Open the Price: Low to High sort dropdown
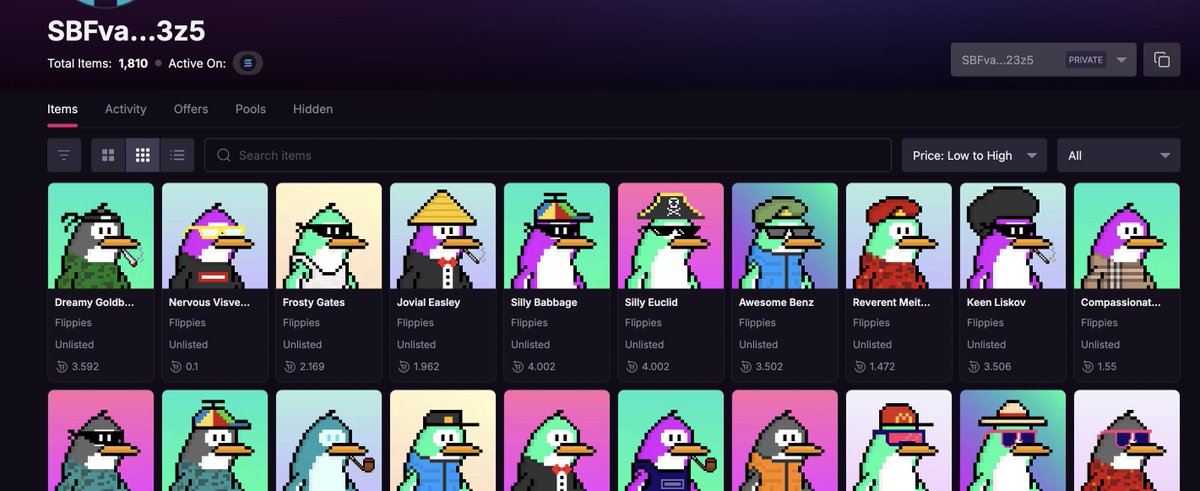 click(x=974, y=155)
